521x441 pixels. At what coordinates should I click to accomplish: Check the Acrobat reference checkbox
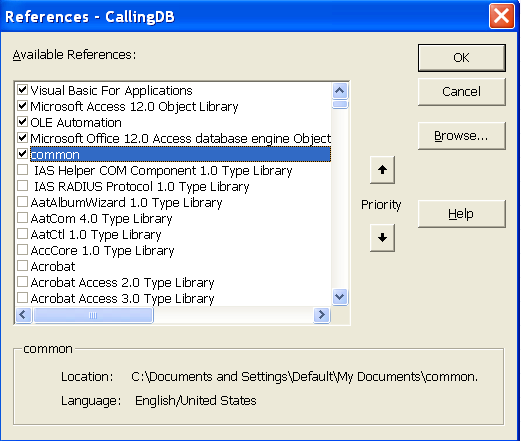point(22,266)
